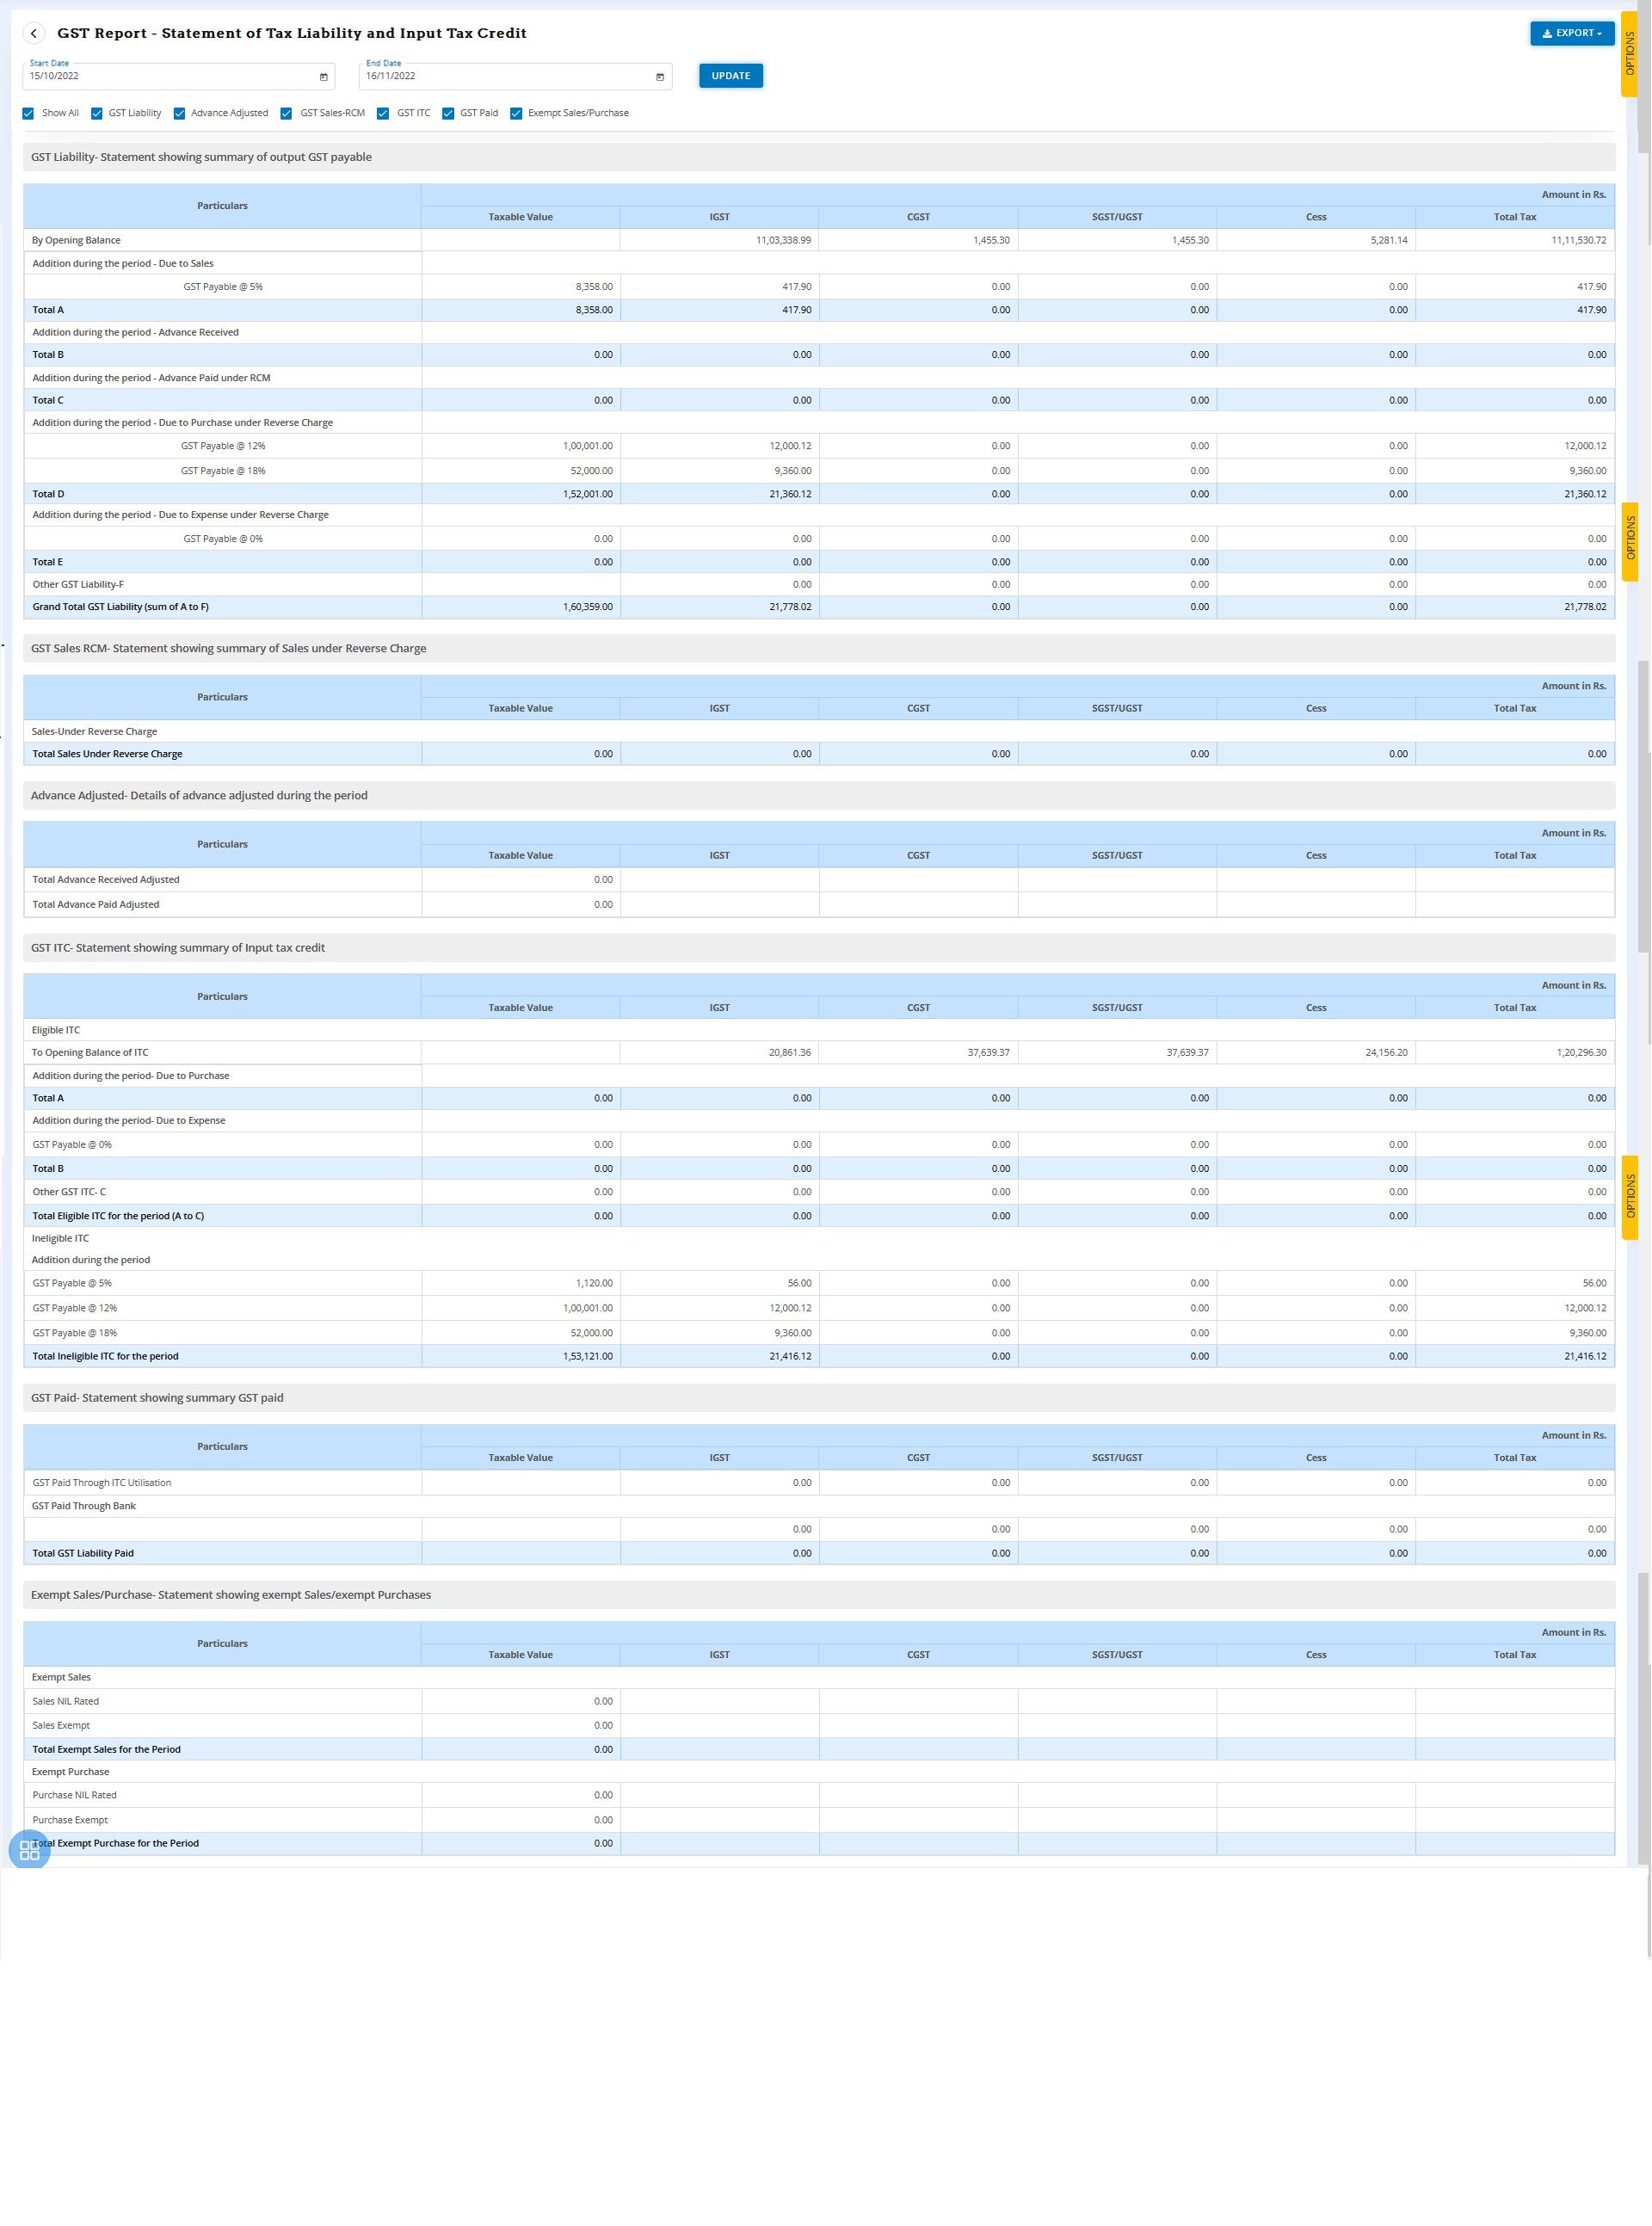Click 'Total GST Liability Paid' row
Viewport: 1652px width, 2226px height.
(819, 1554)
